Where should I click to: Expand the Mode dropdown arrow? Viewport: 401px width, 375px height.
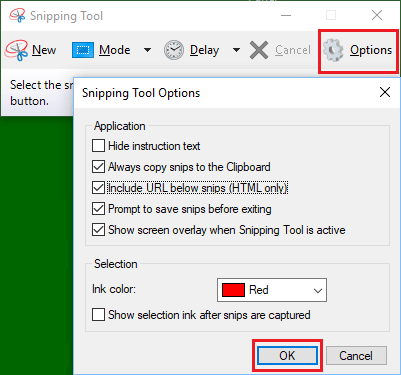click(x=147, y=50)
